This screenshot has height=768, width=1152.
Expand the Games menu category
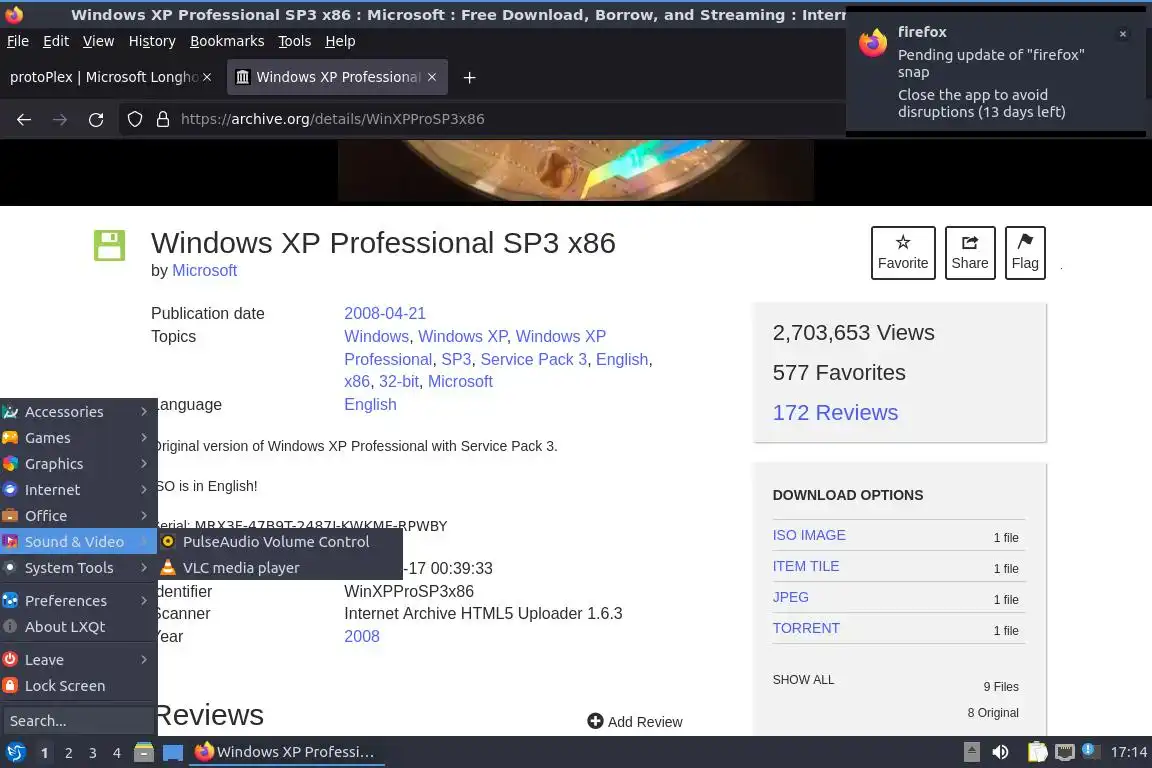[x=79, y=437]
